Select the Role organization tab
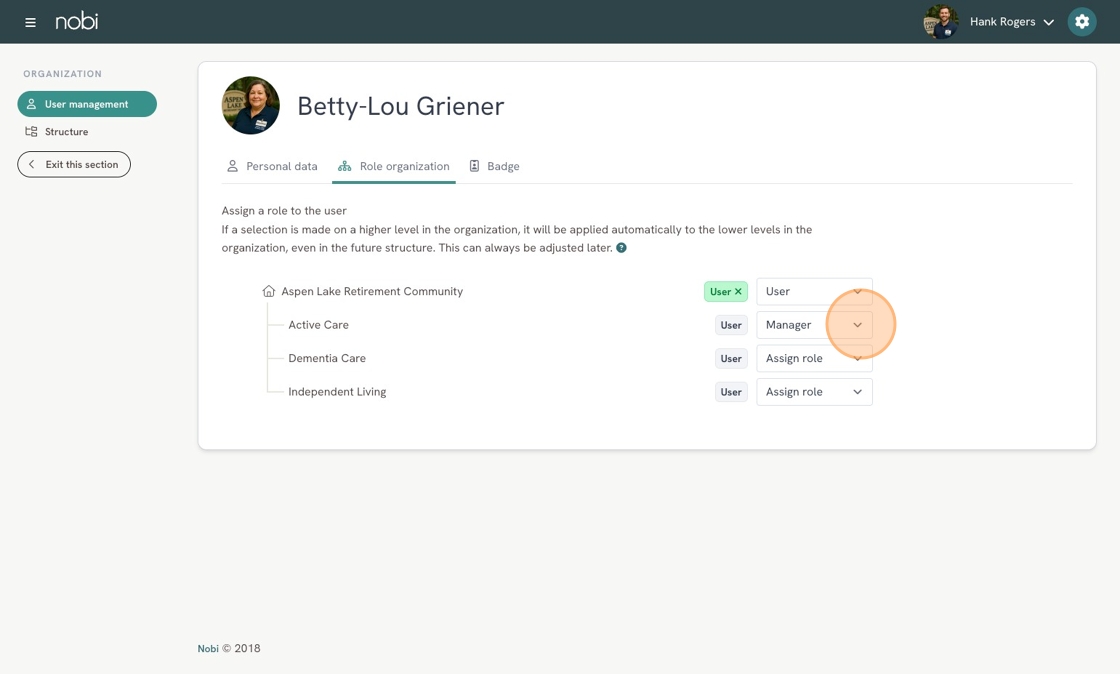Image resolution: width=1120 pixels, height=674 pixels. pyautogui.click(x=394, y=166)
